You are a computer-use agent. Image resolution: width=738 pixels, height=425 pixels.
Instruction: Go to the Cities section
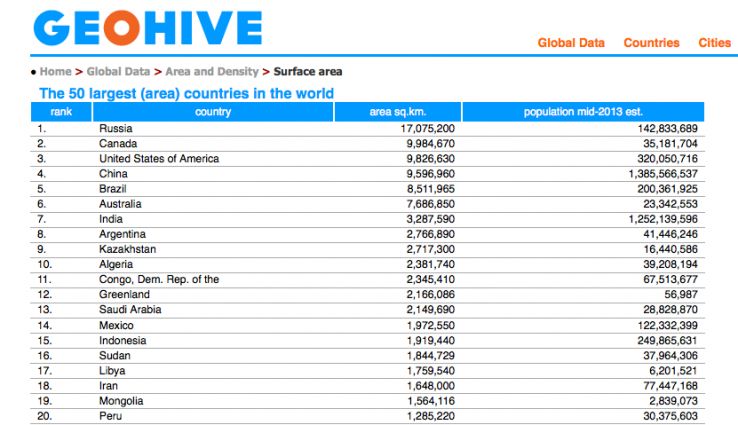(x=714, y=43)
